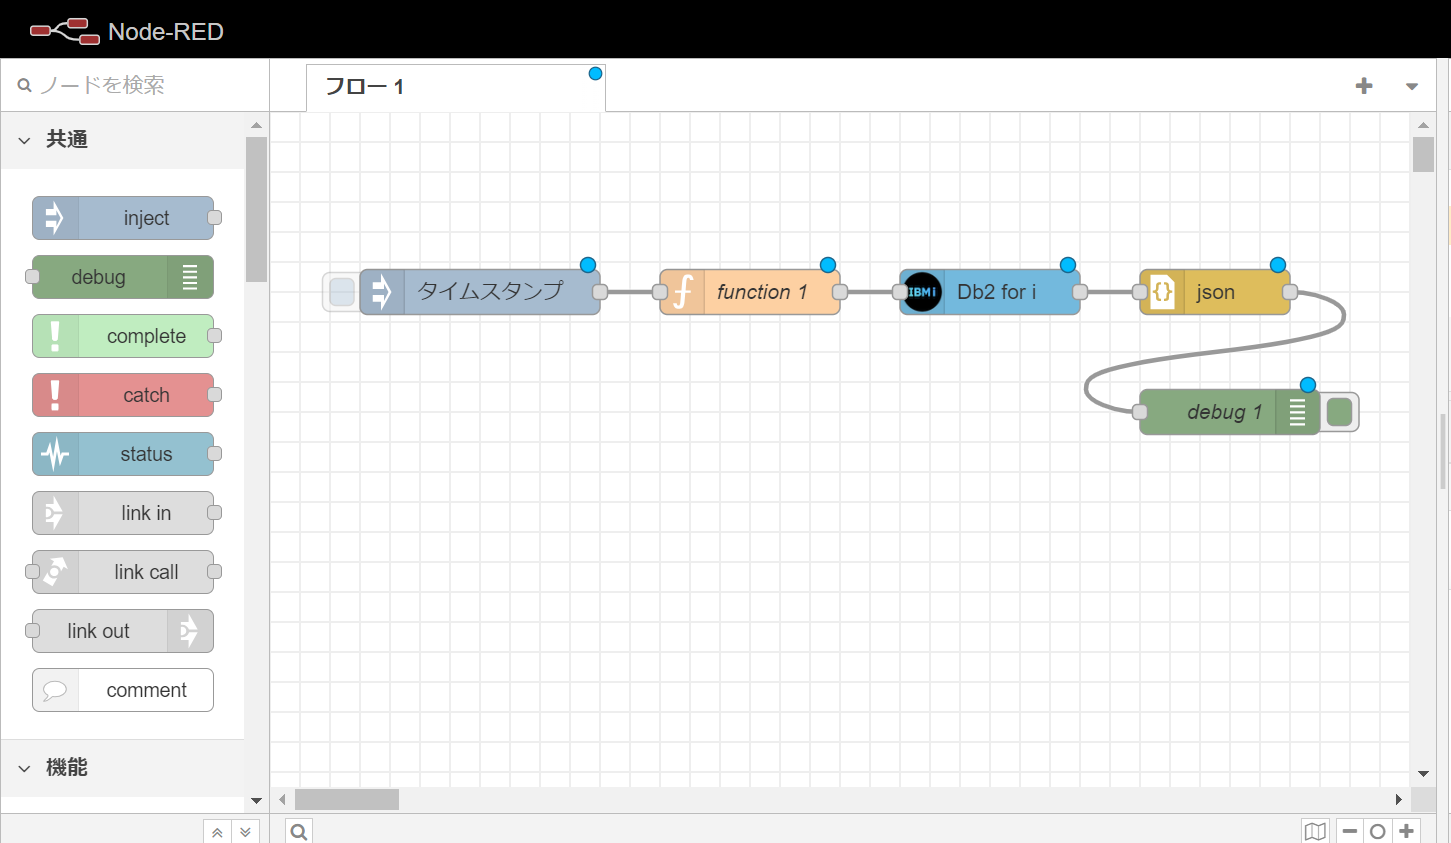Select the catch node in palette

click(x=123, y=395)
